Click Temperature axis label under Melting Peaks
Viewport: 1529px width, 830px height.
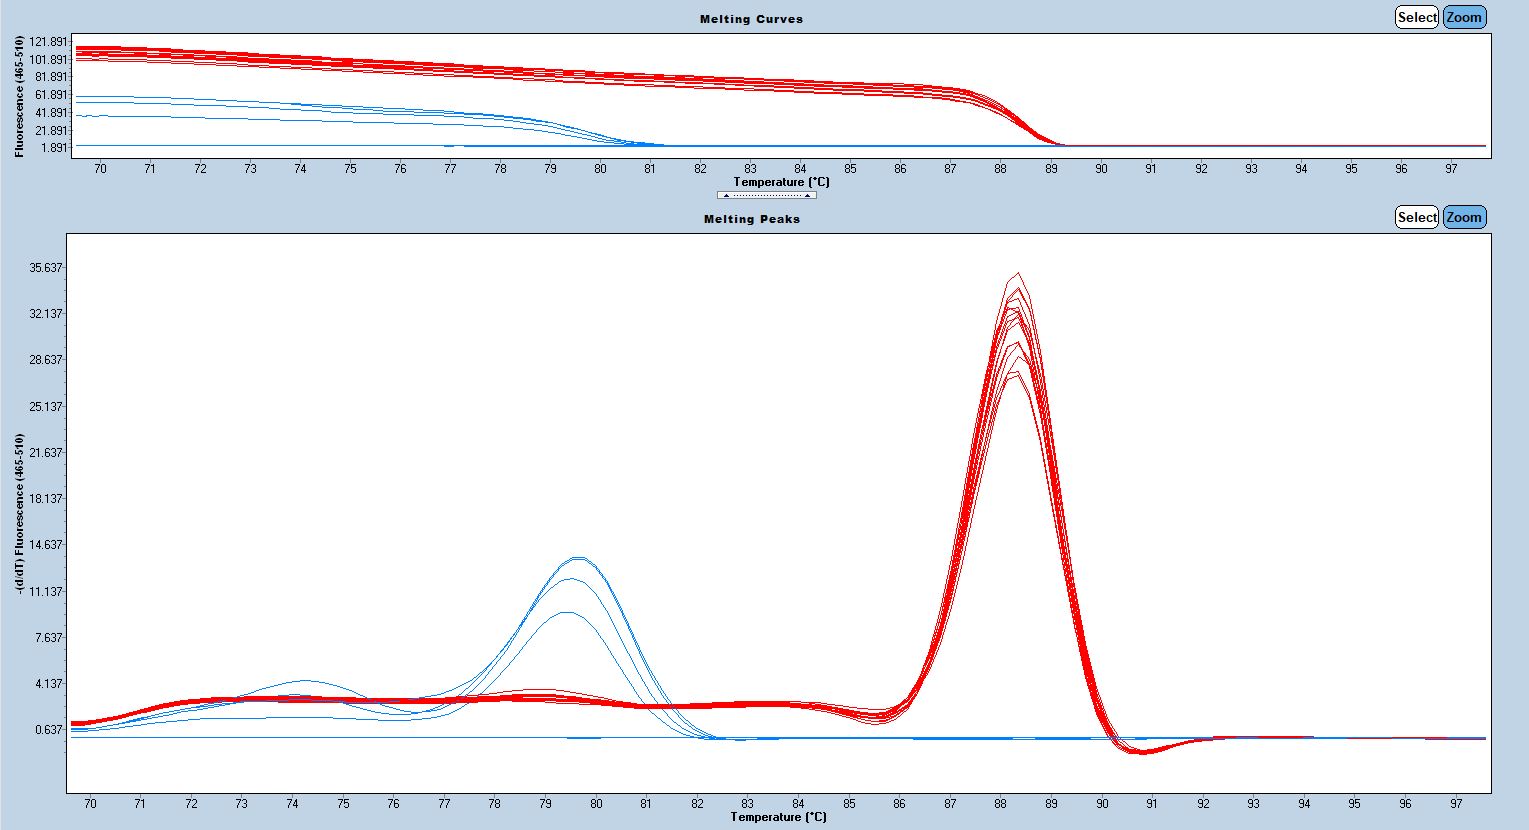point(778,817)
